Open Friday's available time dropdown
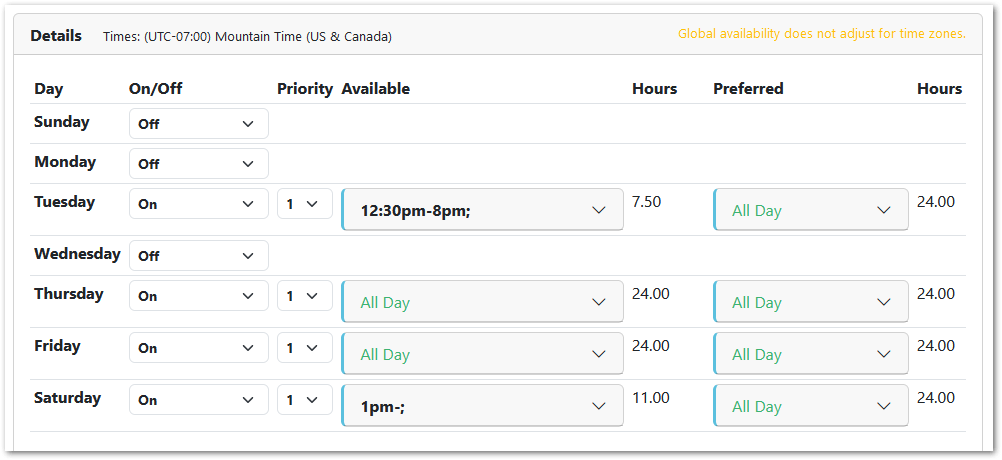1002x460 pixels. [482, 354]
